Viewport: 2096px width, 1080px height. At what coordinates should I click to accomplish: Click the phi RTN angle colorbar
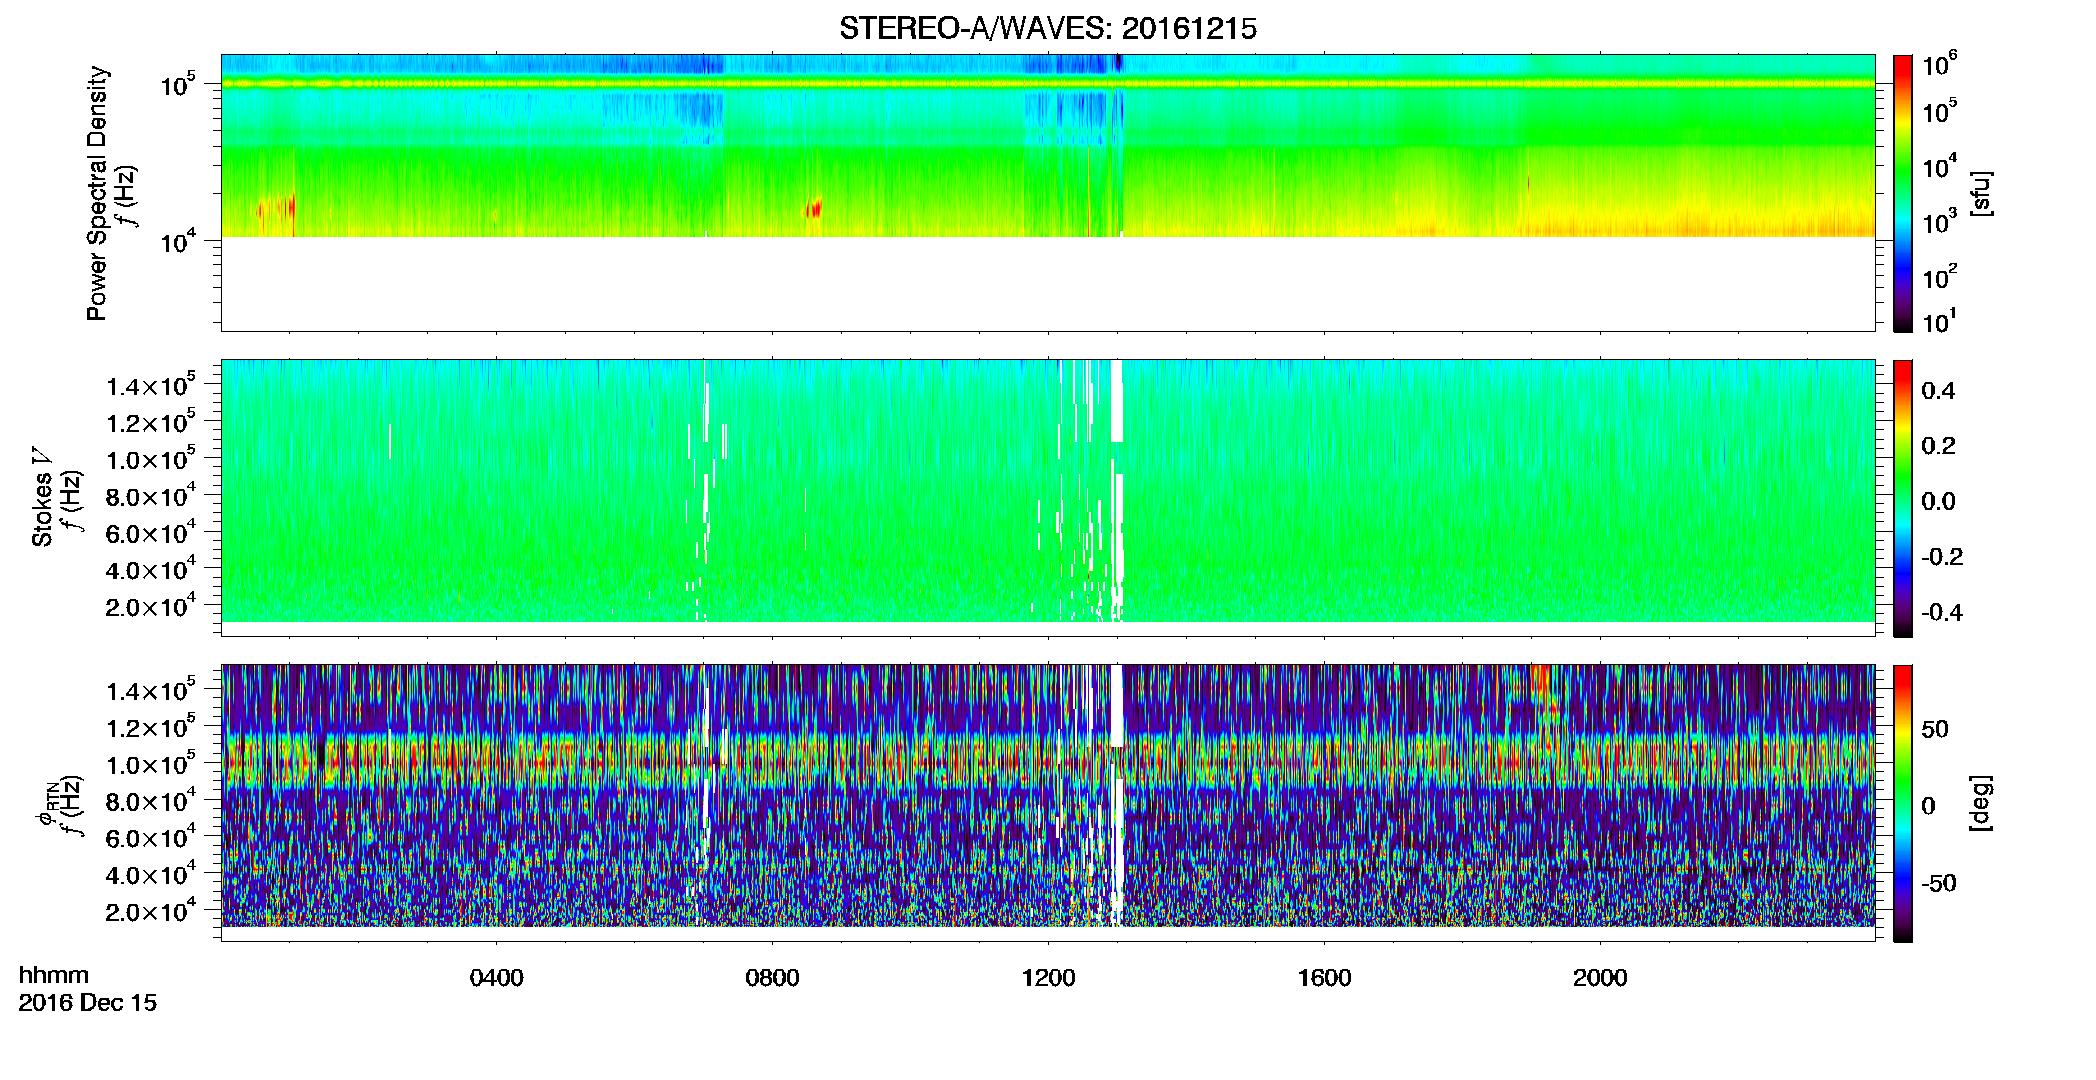tap(1903, 803)
